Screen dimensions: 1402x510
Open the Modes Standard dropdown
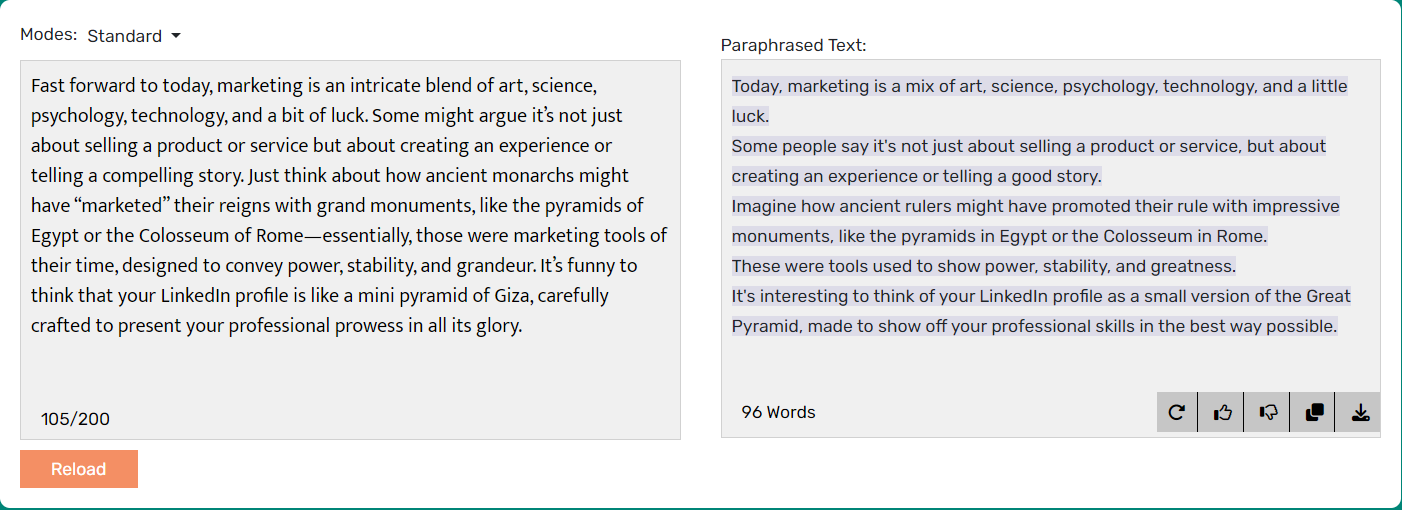pyautogui.click(x=134, y=36)
